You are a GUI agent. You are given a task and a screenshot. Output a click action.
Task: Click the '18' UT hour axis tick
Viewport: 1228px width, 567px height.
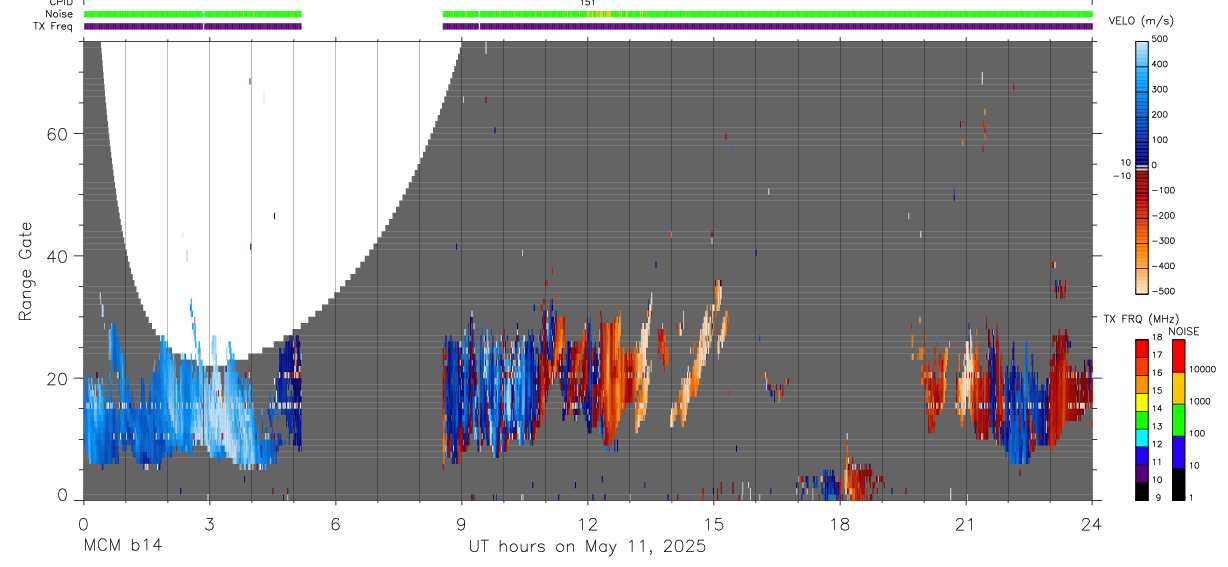pos(839,523)
